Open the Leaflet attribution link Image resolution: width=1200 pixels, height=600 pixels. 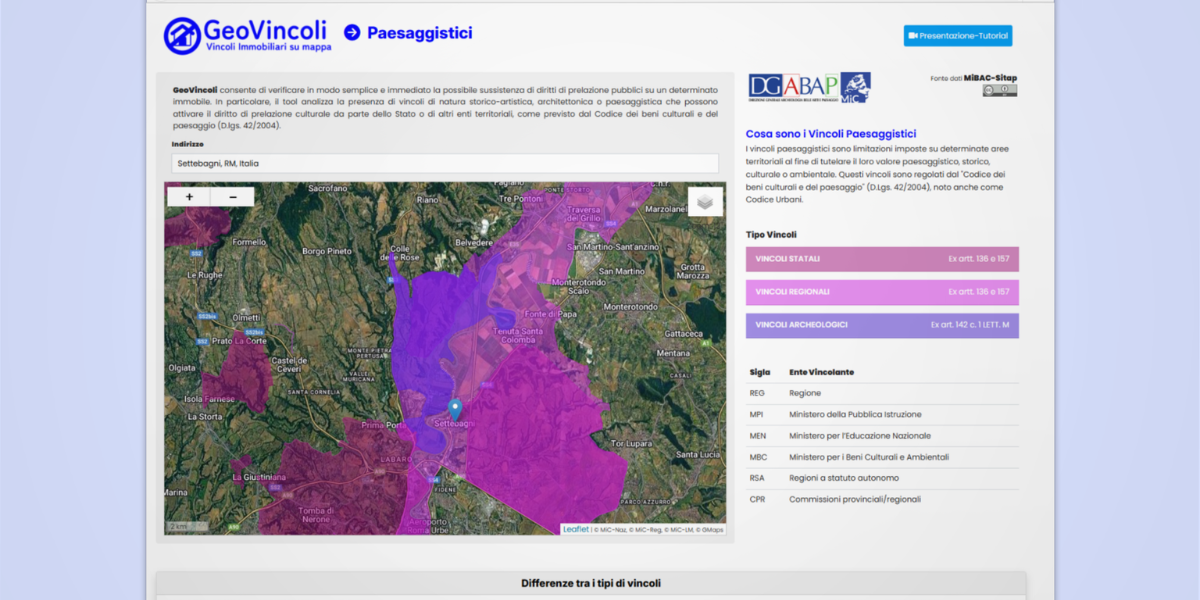(575, 529)
